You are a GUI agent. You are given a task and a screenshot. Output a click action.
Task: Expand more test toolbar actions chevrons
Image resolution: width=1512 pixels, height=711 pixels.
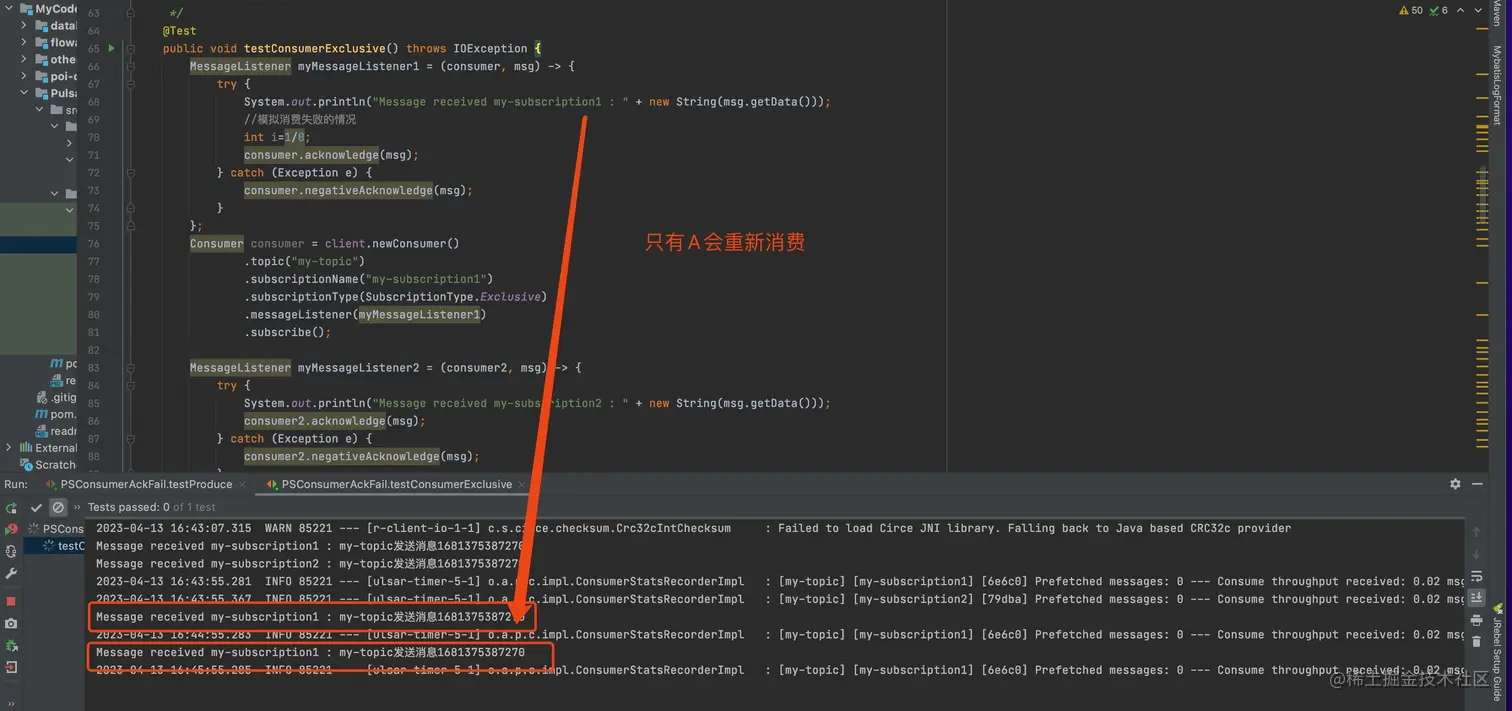pyautogui.click(x=77, y=508)
